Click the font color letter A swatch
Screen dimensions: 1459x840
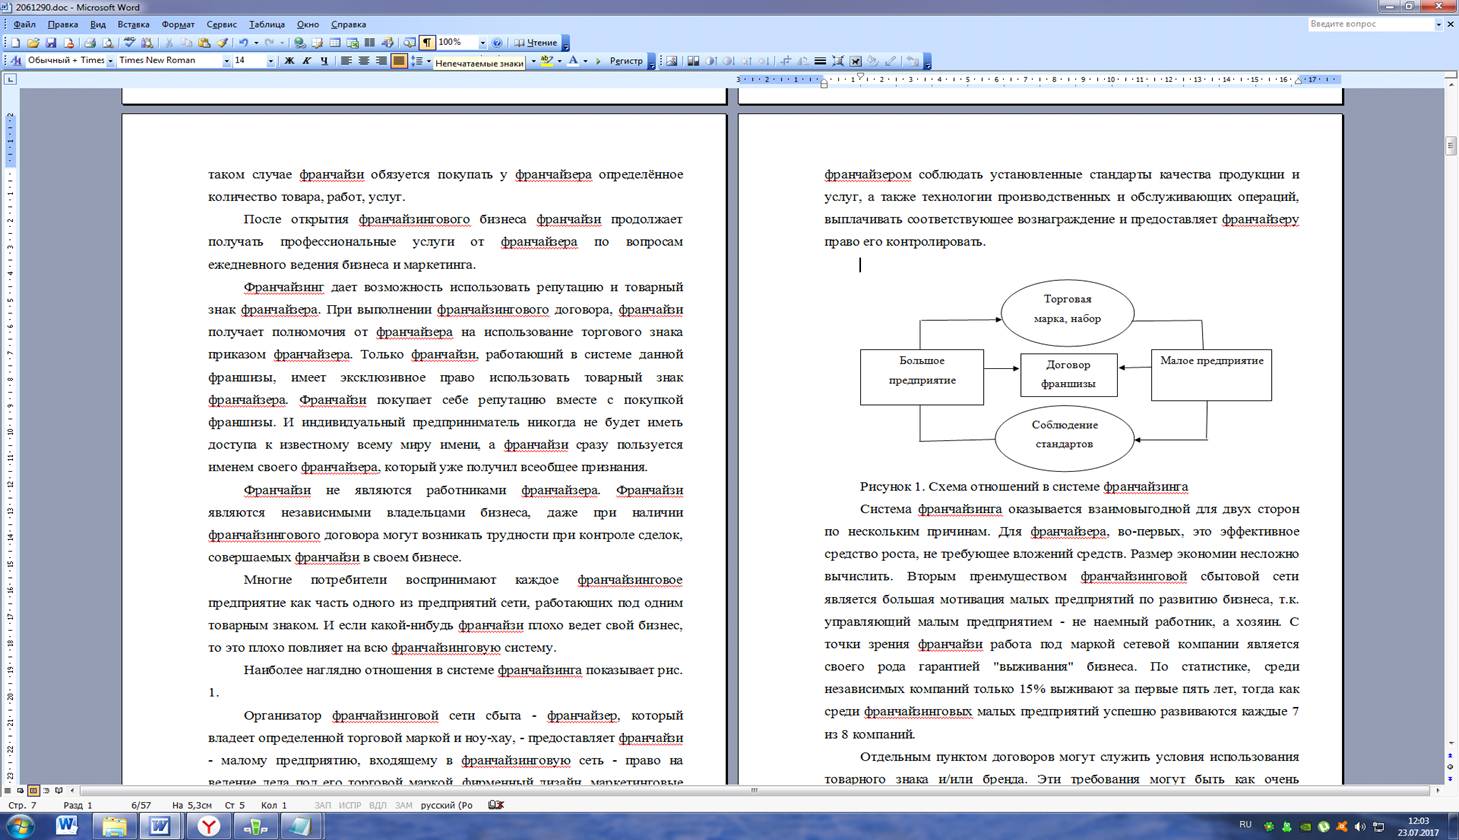573,61
